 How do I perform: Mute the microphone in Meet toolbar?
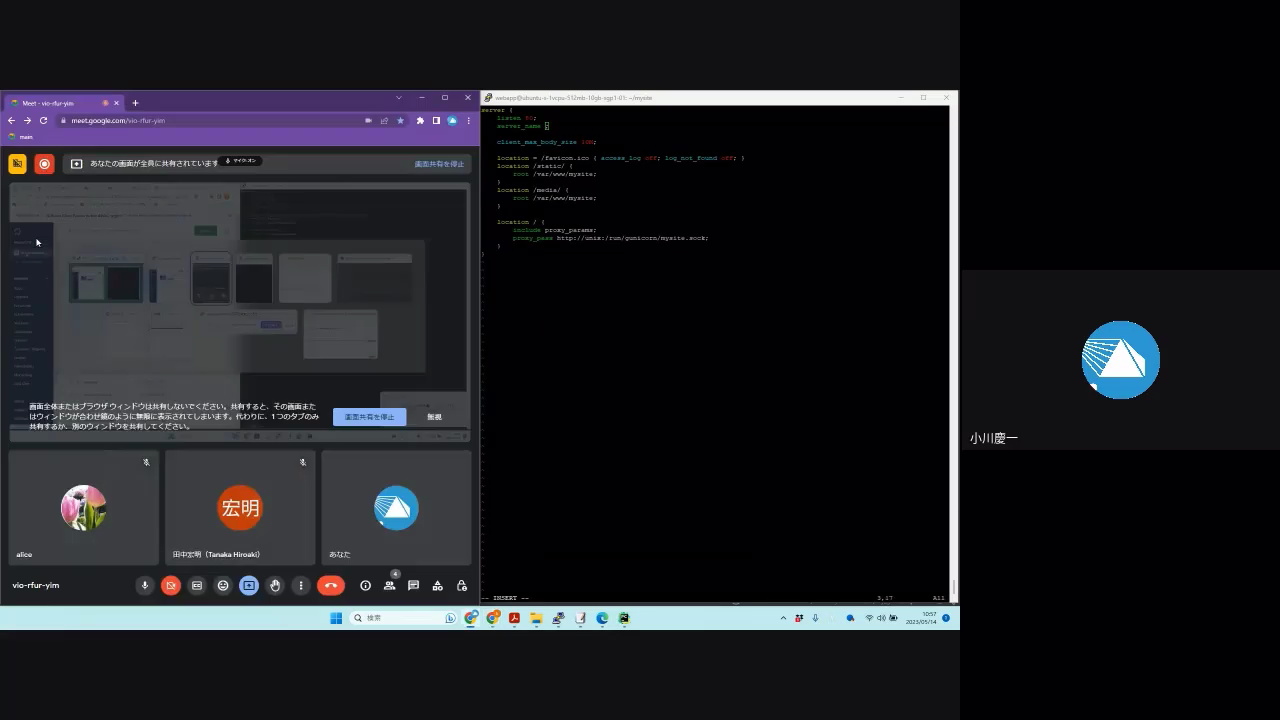[145, 586]
